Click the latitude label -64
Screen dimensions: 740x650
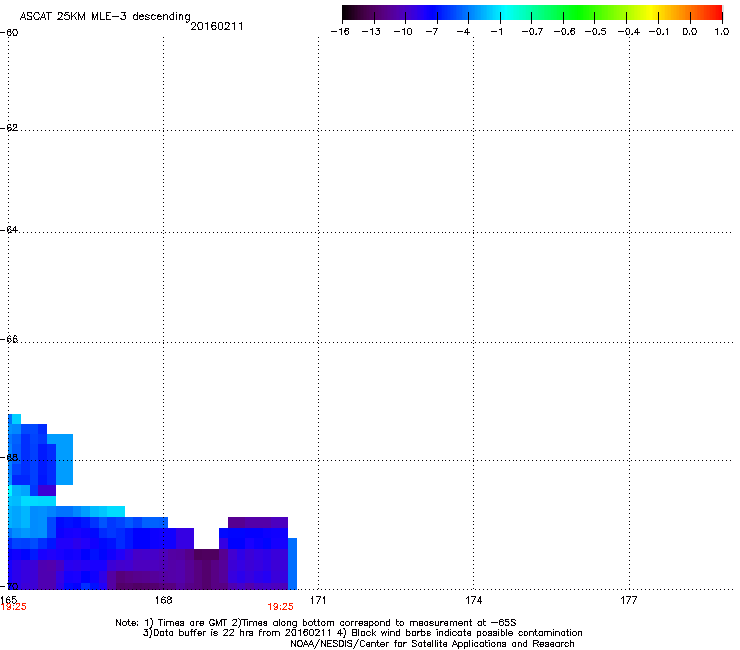(x=9, y=230)
